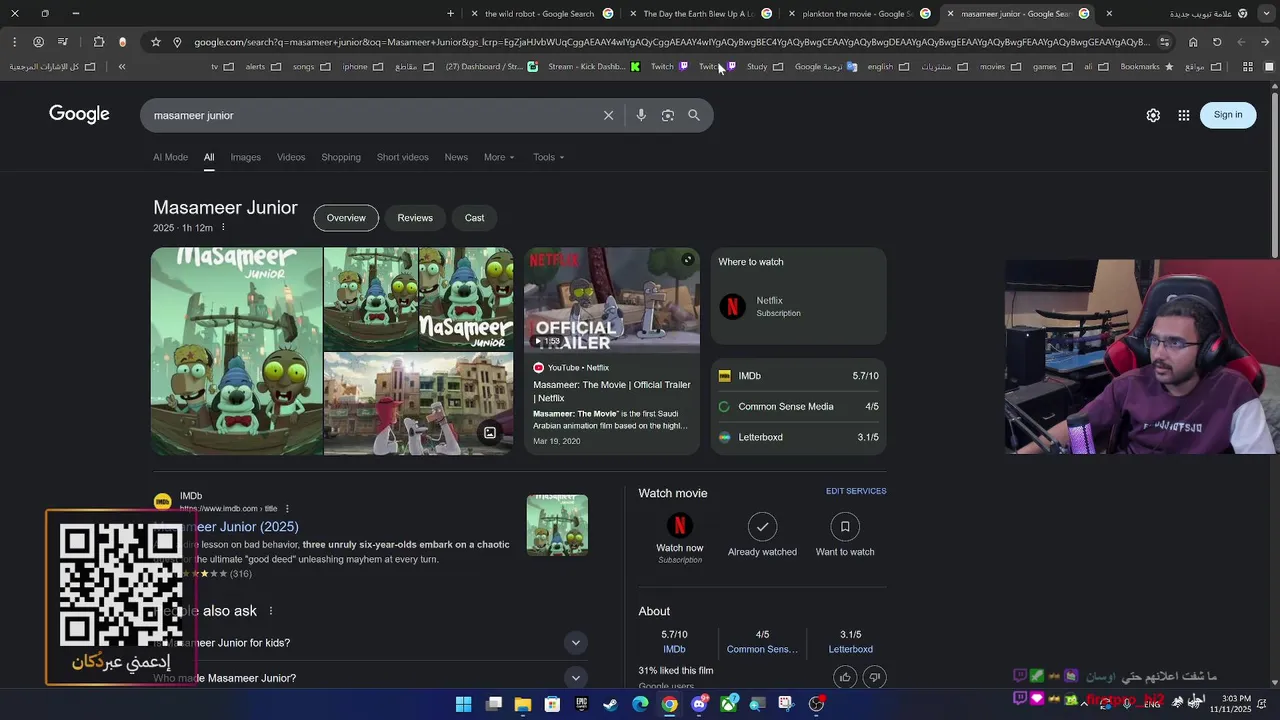The width and height of the screenshot is (1280, 720).
Task: Open the Chrome profile icon
Action: coord(38,42)
